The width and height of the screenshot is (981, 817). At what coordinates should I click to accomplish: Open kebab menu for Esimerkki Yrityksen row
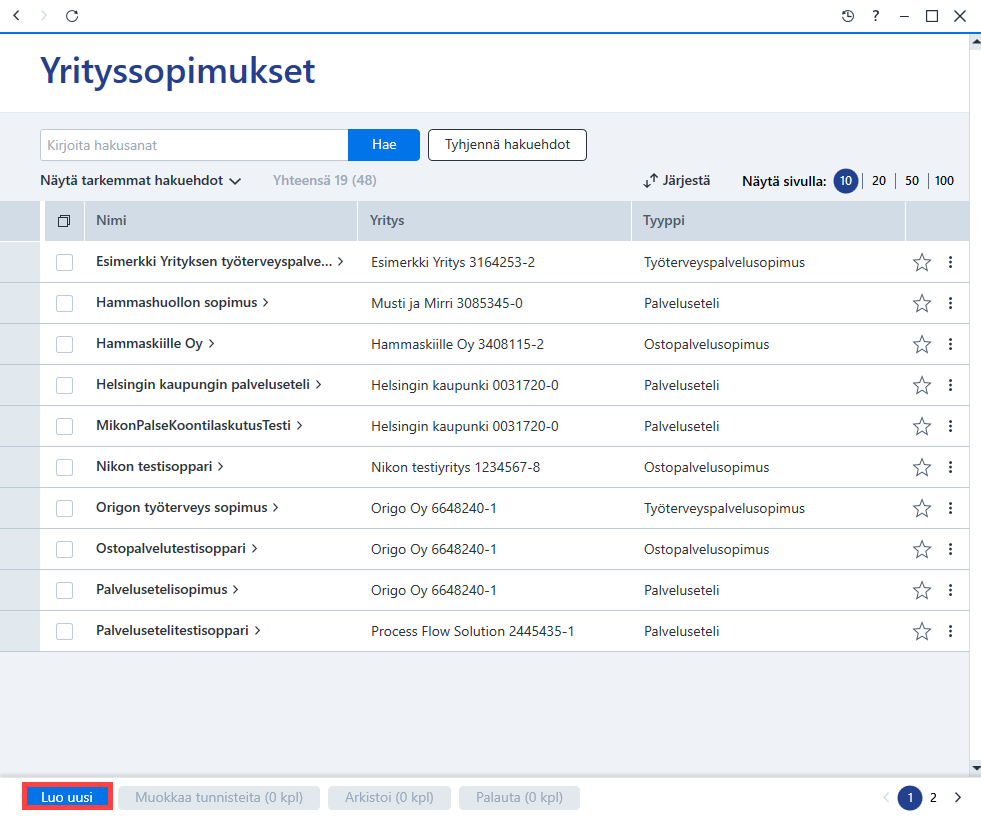950,262
